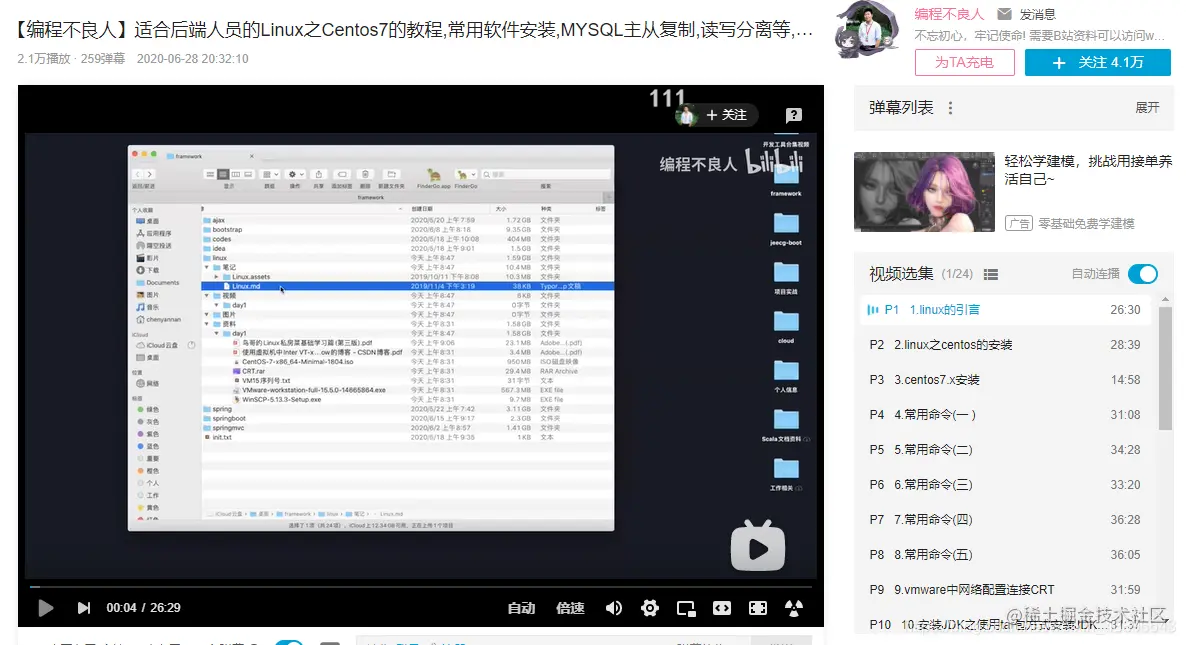Viewport: 1186px width, 645px height.
Task: Click the blue 关注 4.1万 follow button
Action: pos(1098,62)
